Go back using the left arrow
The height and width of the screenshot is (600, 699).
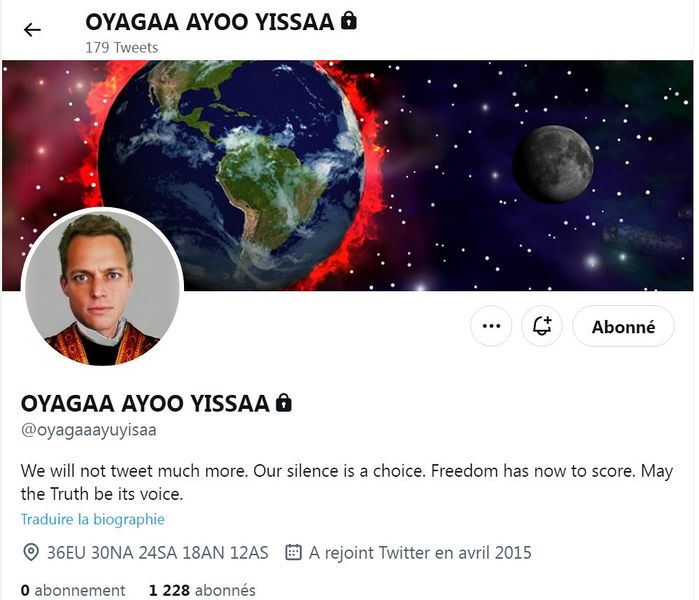pos(32,30)
